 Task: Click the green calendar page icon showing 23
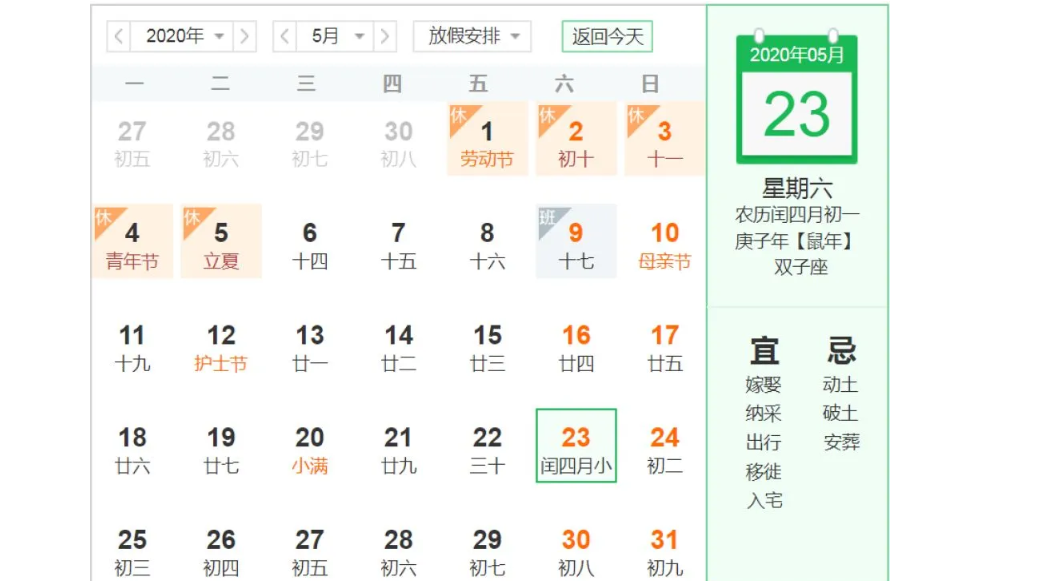[796, 101]
